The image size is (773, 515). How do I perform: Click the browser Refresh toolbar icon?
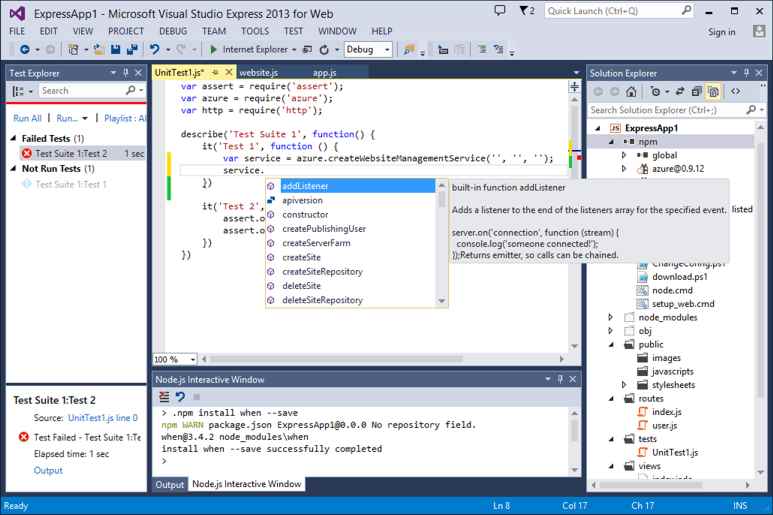324,49
